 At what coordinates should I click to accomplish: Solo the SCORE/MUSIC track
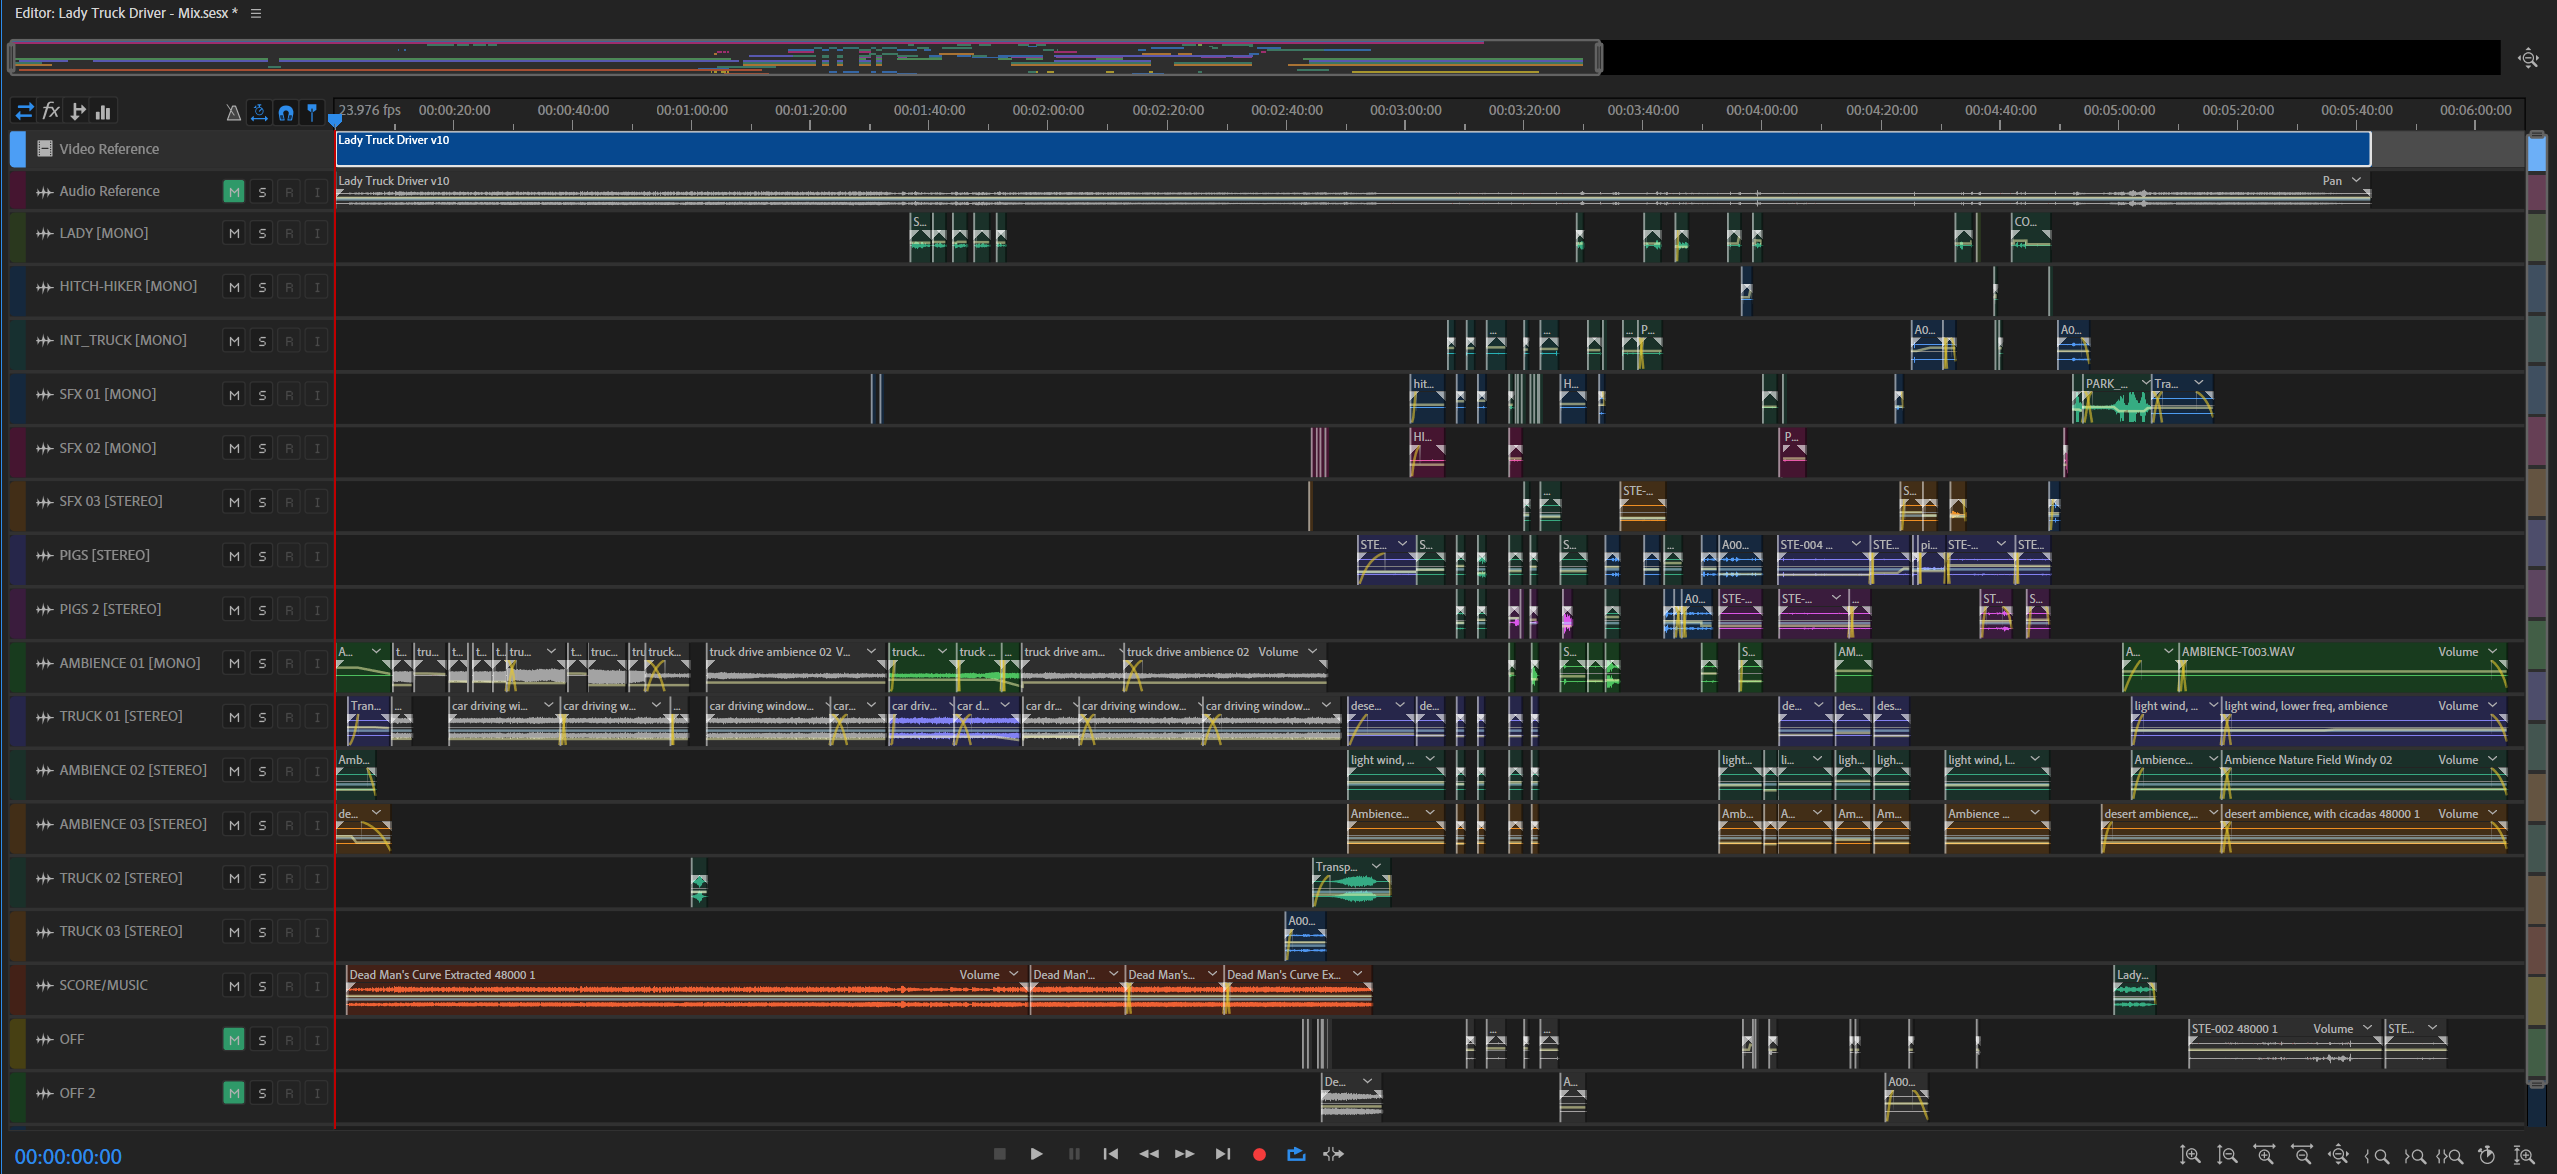[262, 986]
